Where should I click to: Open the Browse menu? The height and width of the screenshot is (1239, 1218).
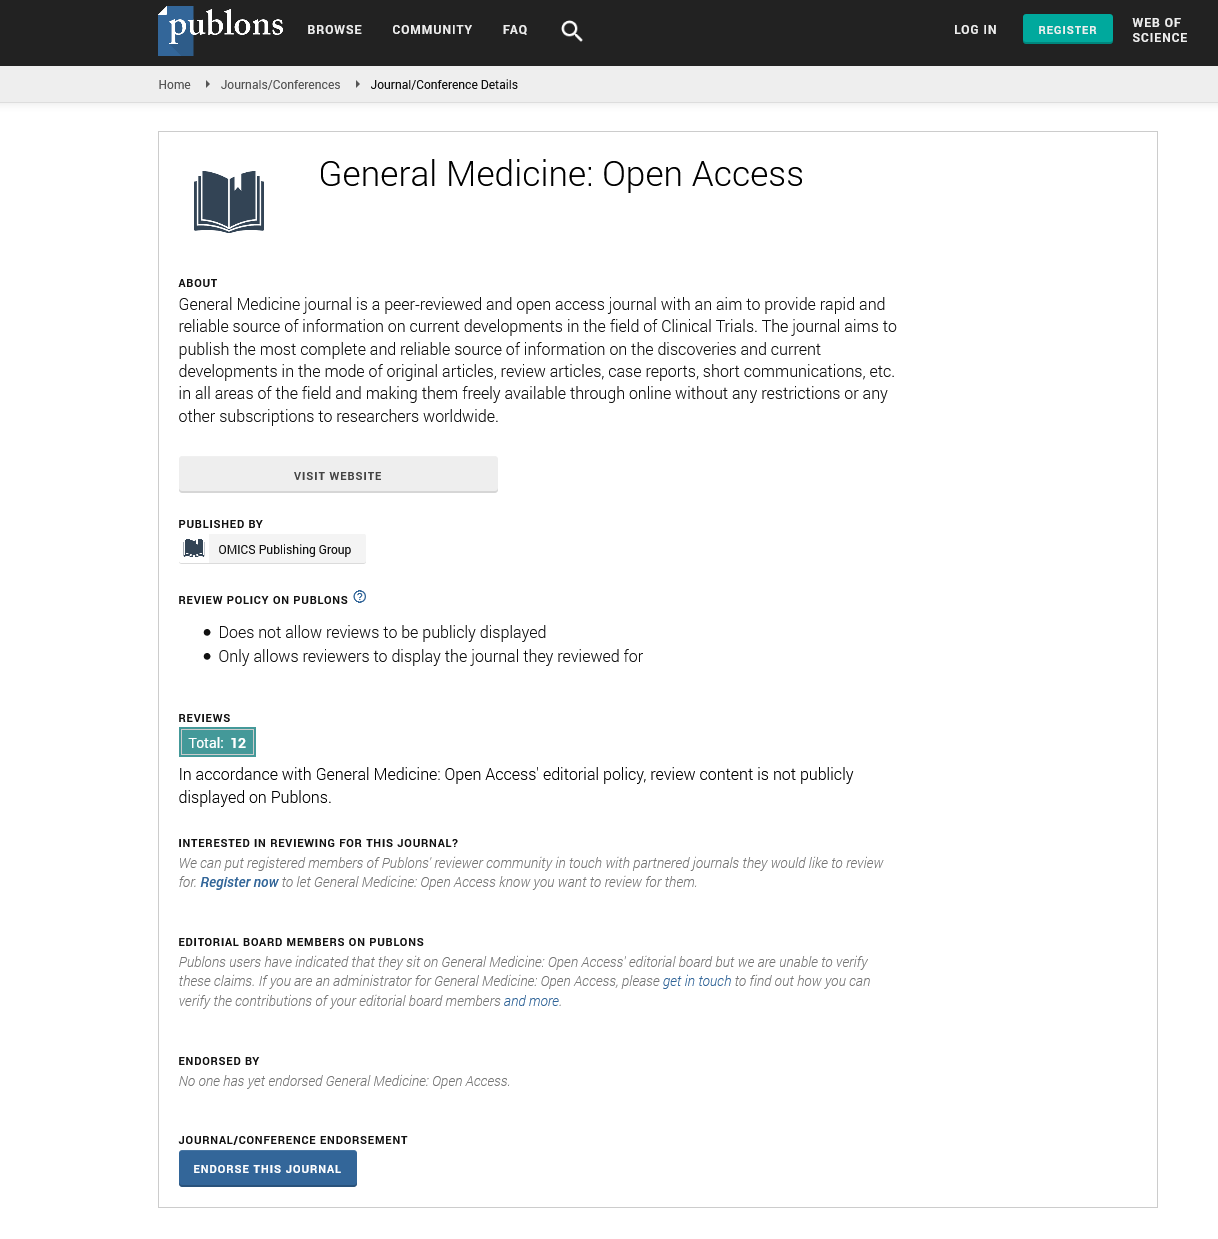334,30
